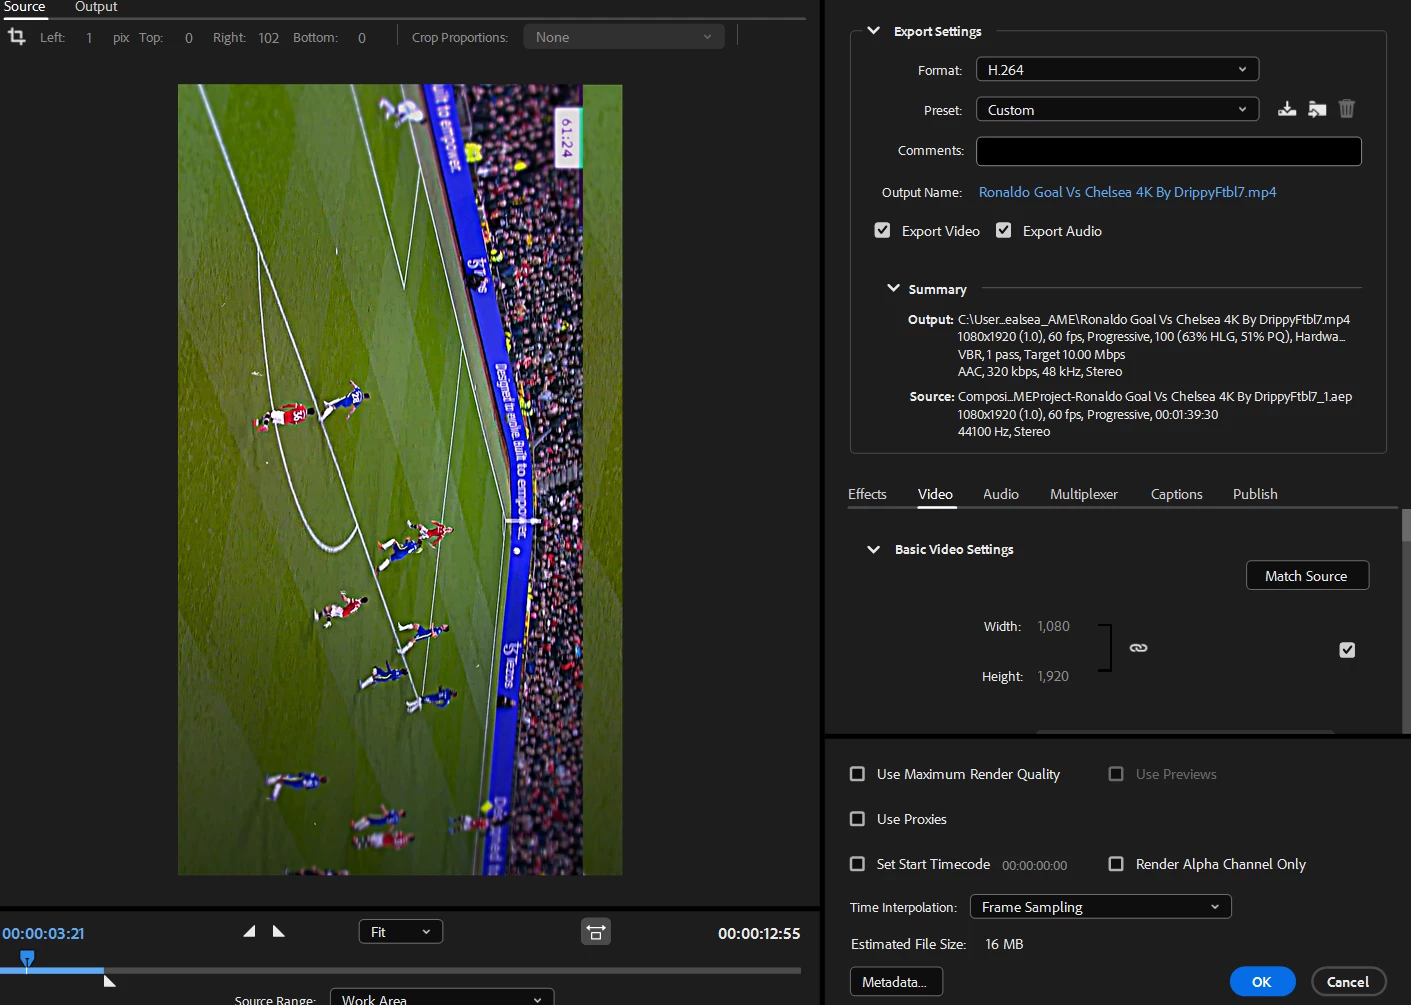1411x1005 pixels.
Task: Click the Height value 1,920
Action: click(1053, 676)
